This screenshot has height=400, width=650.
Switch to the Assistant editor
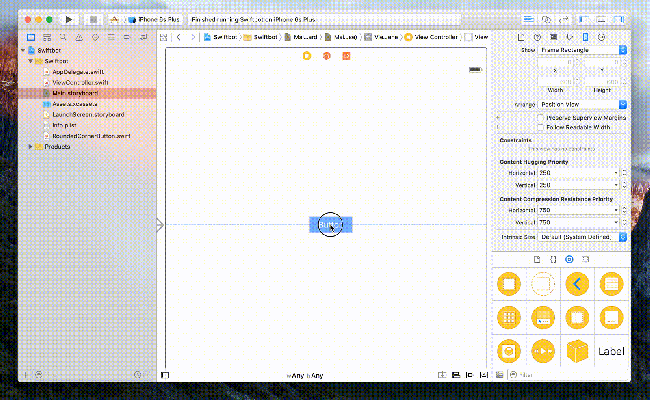(x=546, y=19)
